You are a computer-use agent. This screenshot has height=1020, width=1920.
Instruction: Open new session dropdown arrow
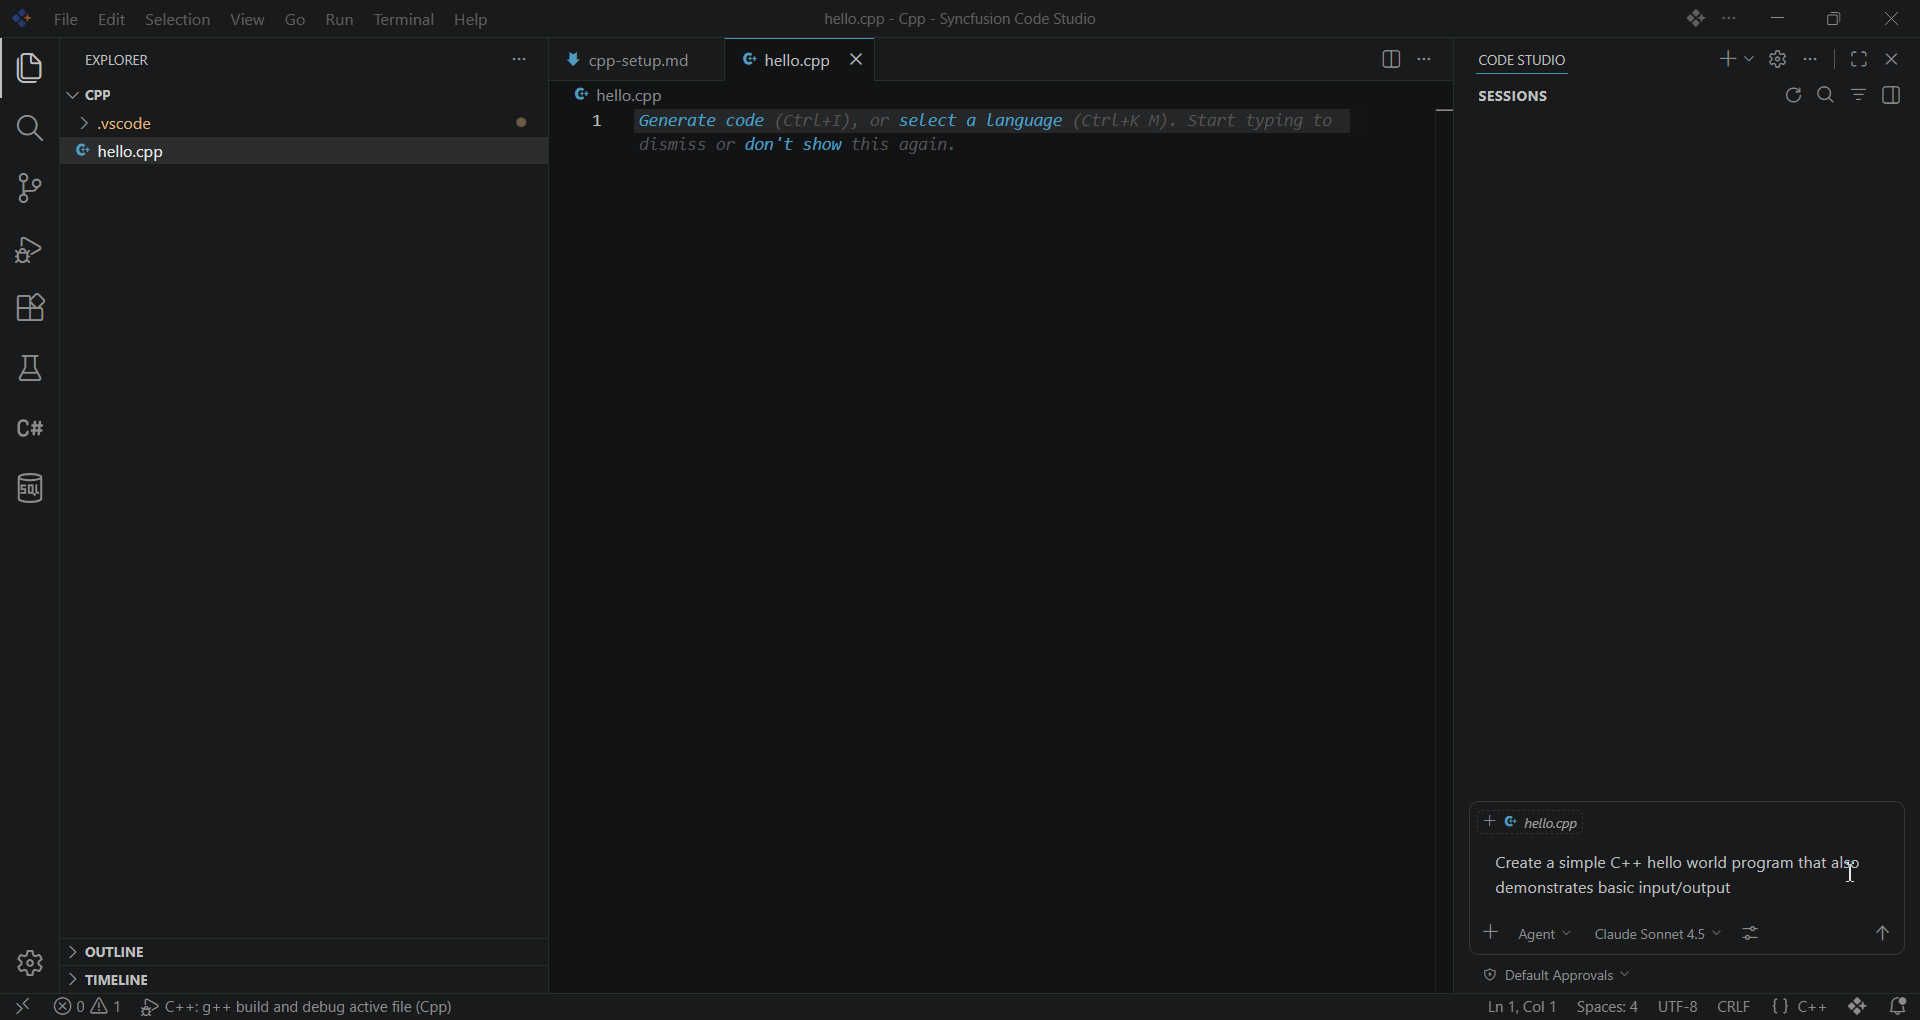click(x=1749, y=60)
